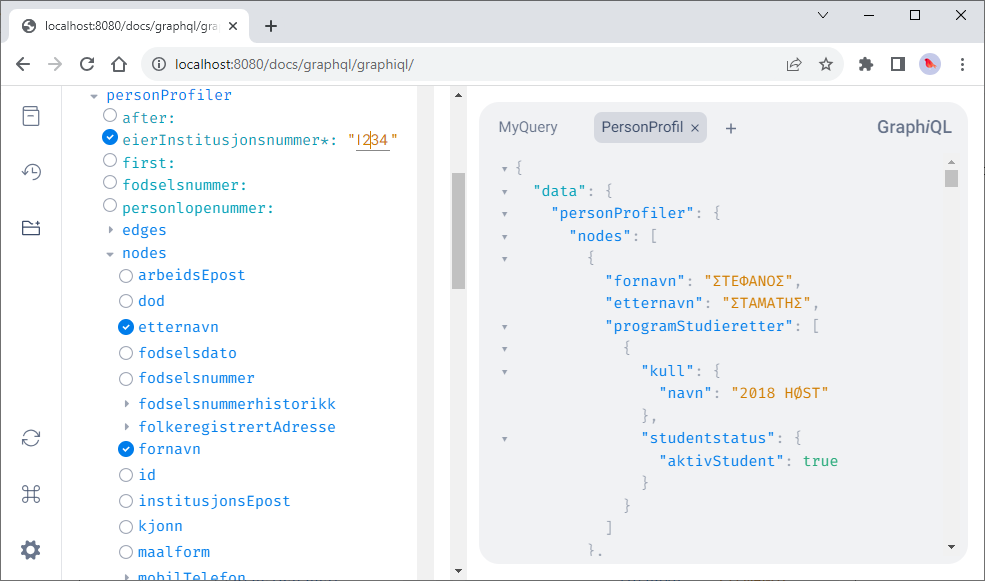985x581 pixels.
Task: Reload the page in browser
Action: (87, 64)
